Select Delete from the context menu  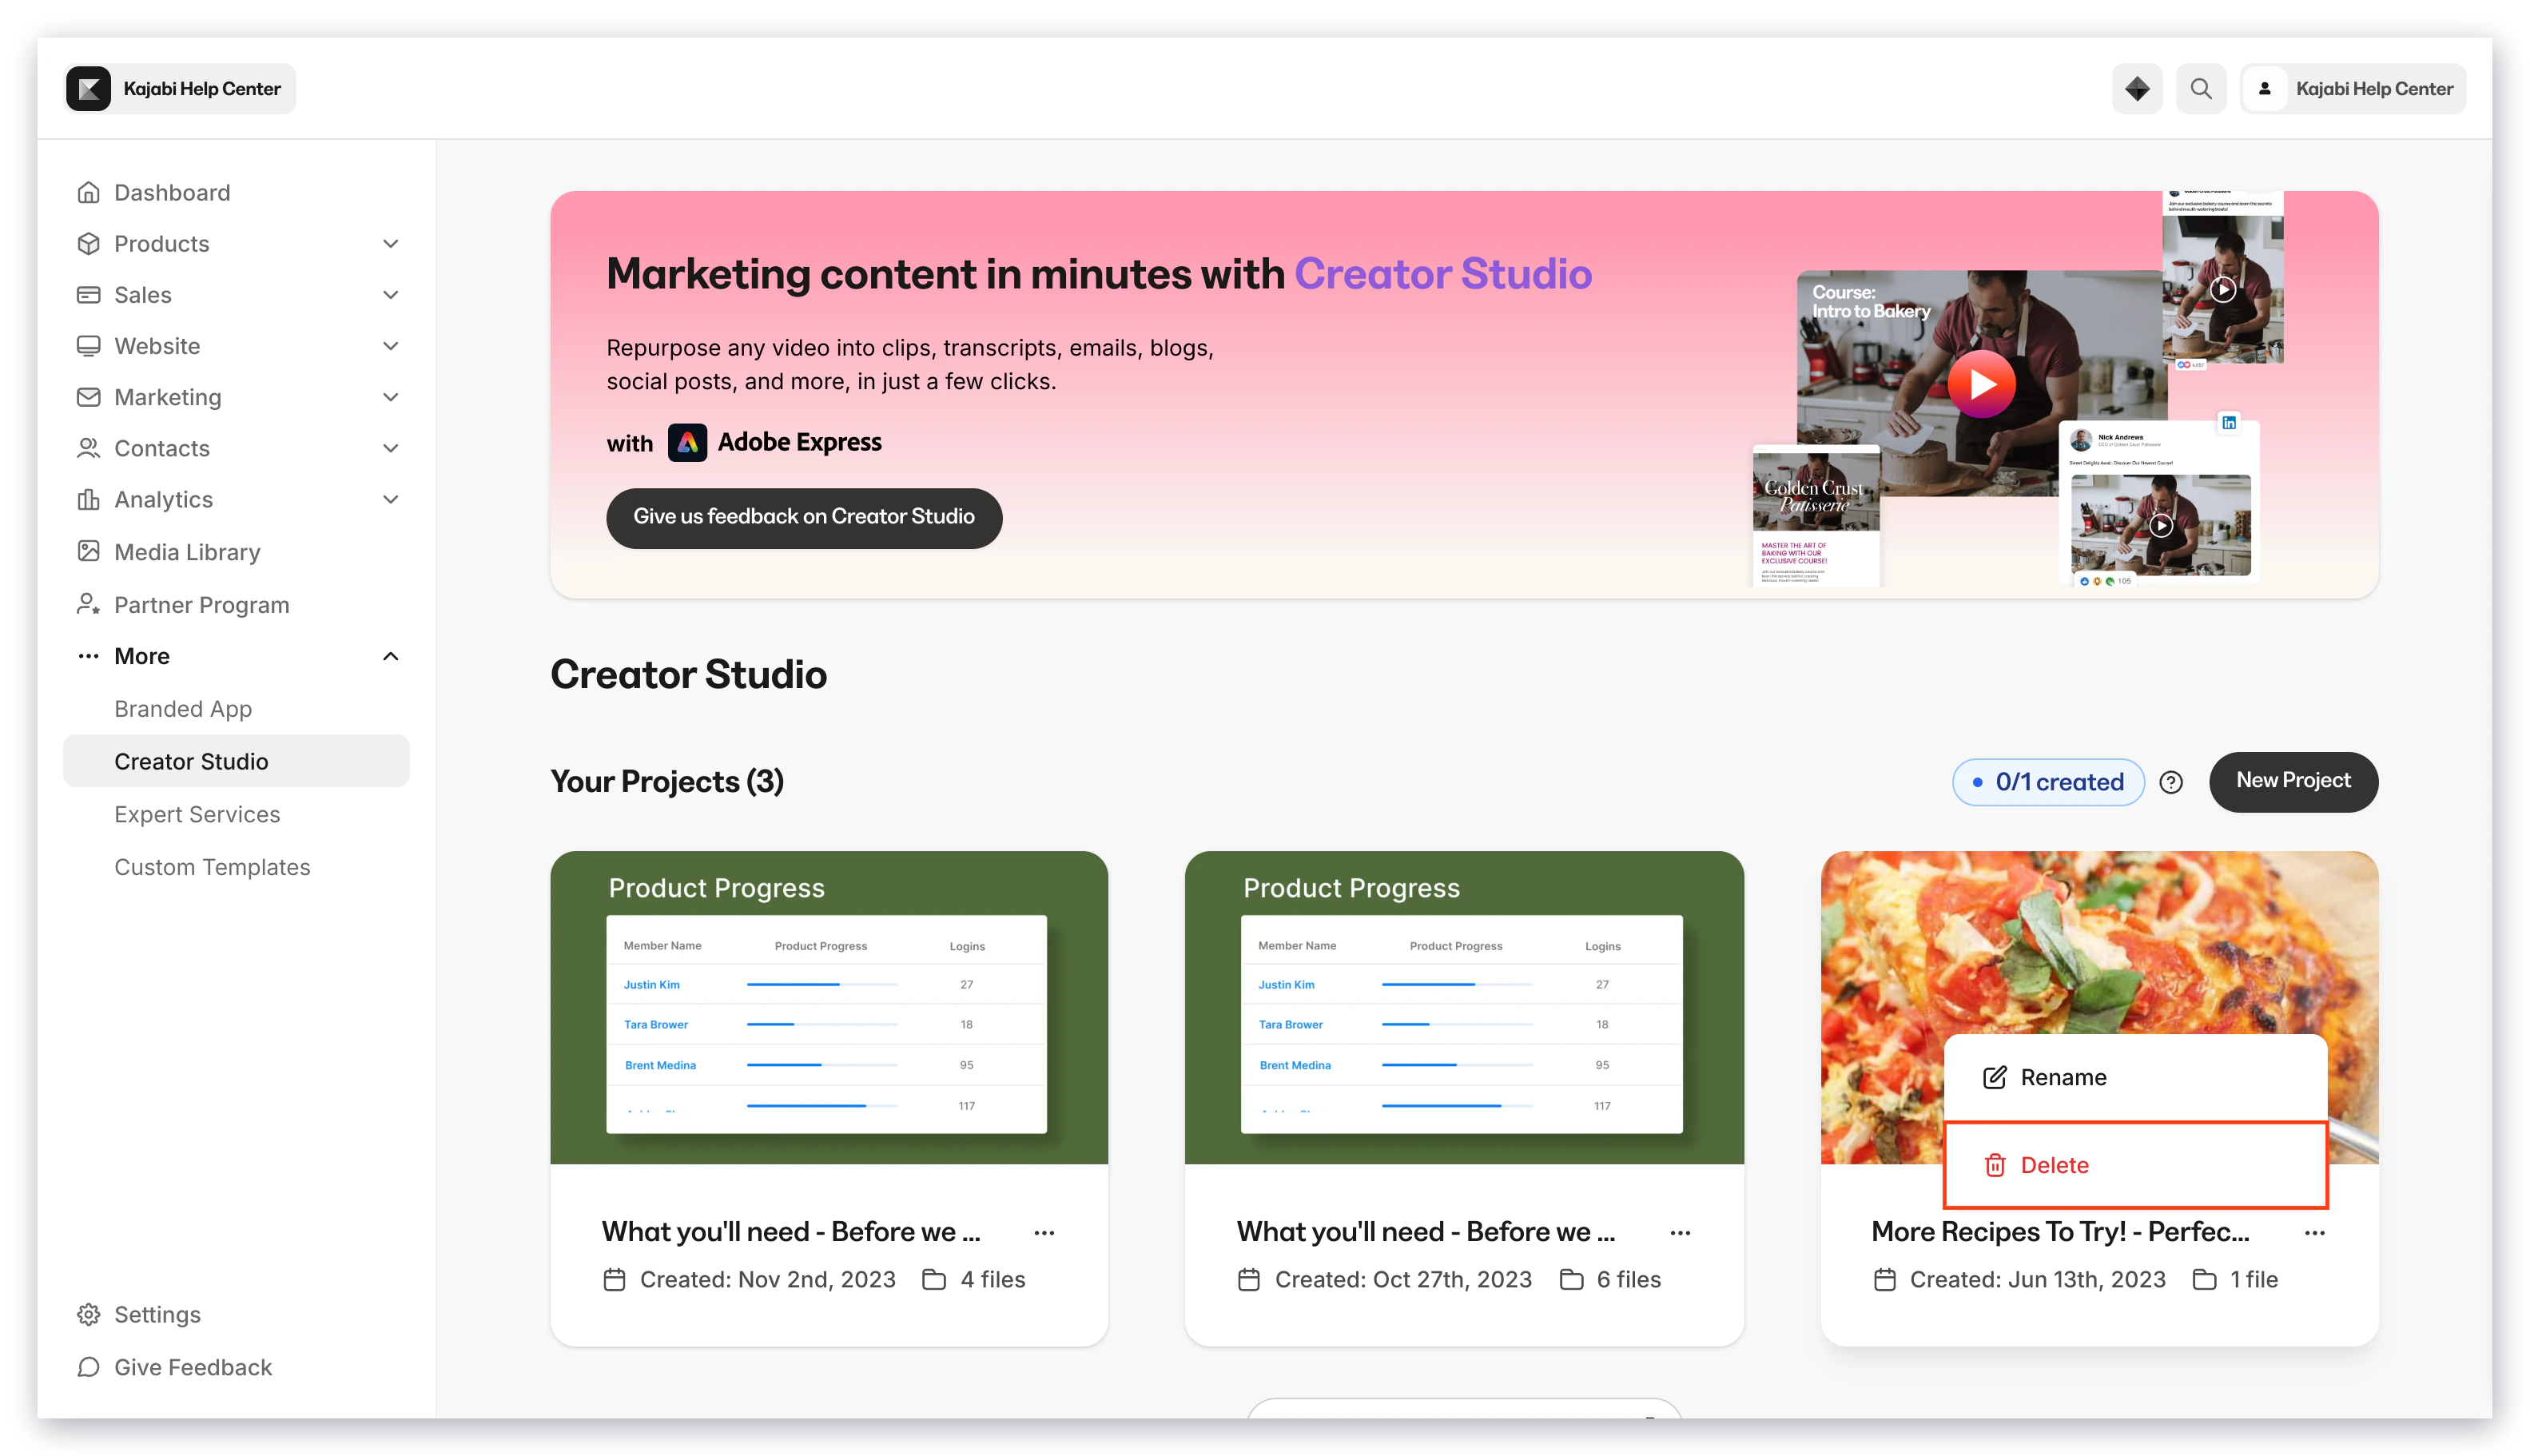click(x=2135, y=1165)
